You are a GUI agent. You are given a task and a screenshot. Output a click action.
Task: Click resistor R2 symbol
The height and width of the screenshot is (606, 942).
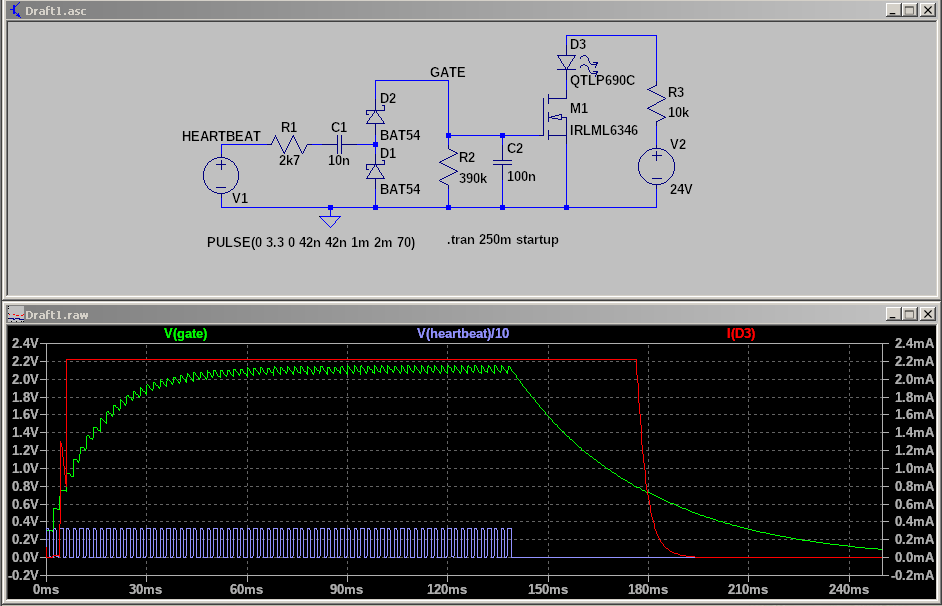pyautogui.click(x=448, y=167)
